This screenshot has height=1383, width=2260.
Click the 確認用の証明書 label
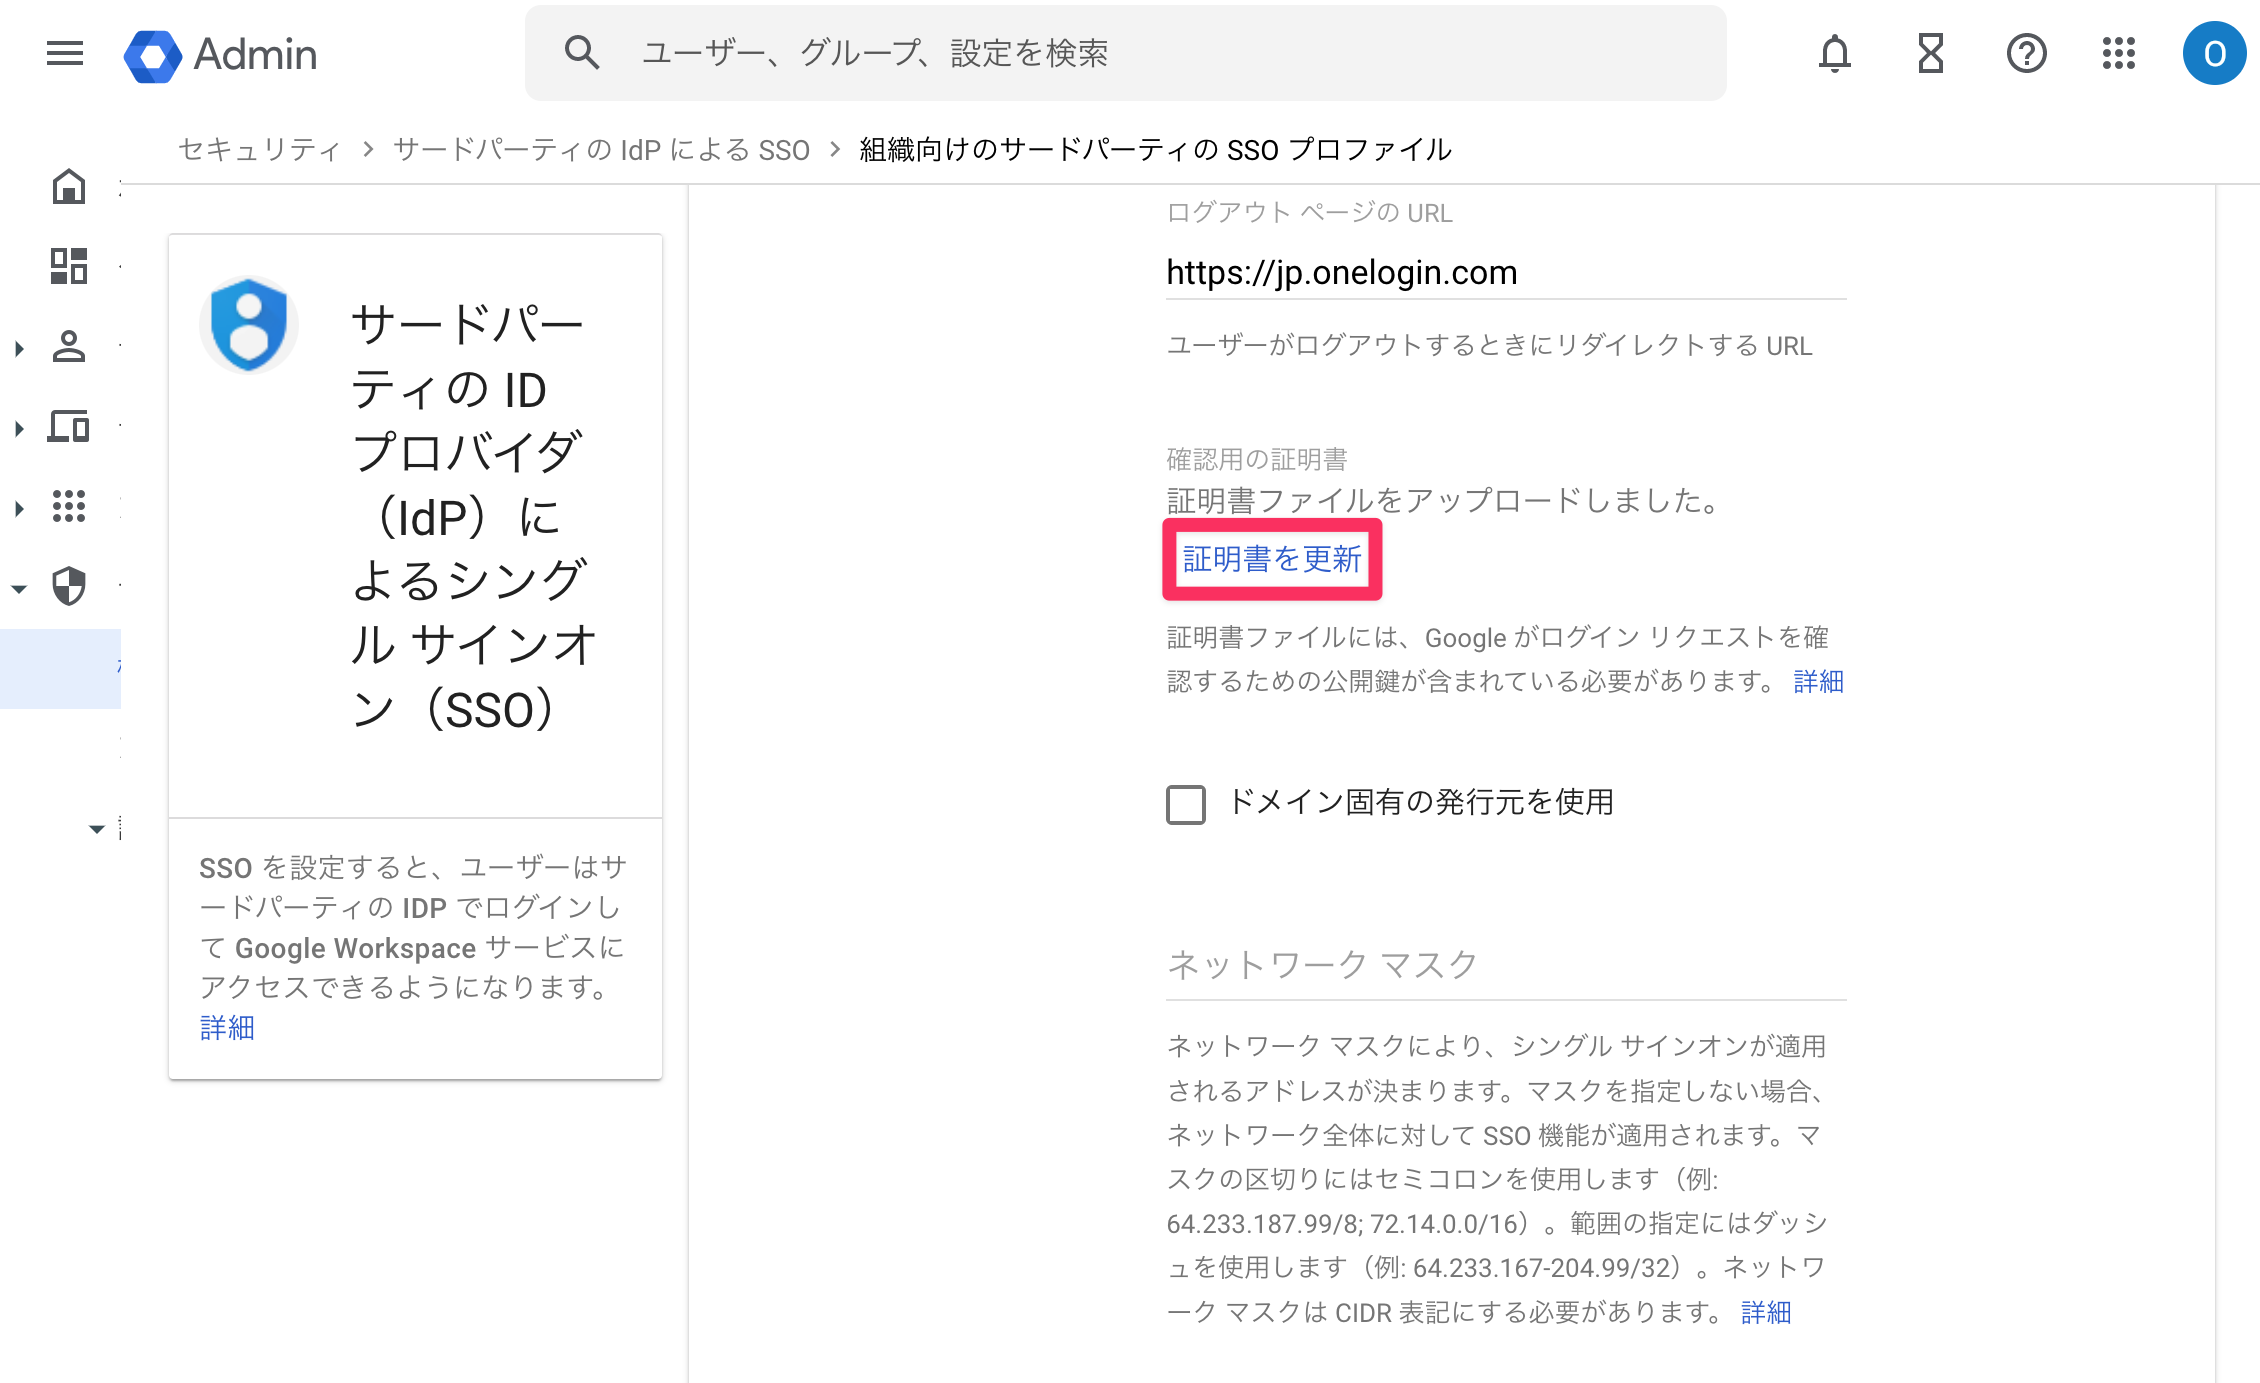pyautogui.click(x=1257, y=459)
